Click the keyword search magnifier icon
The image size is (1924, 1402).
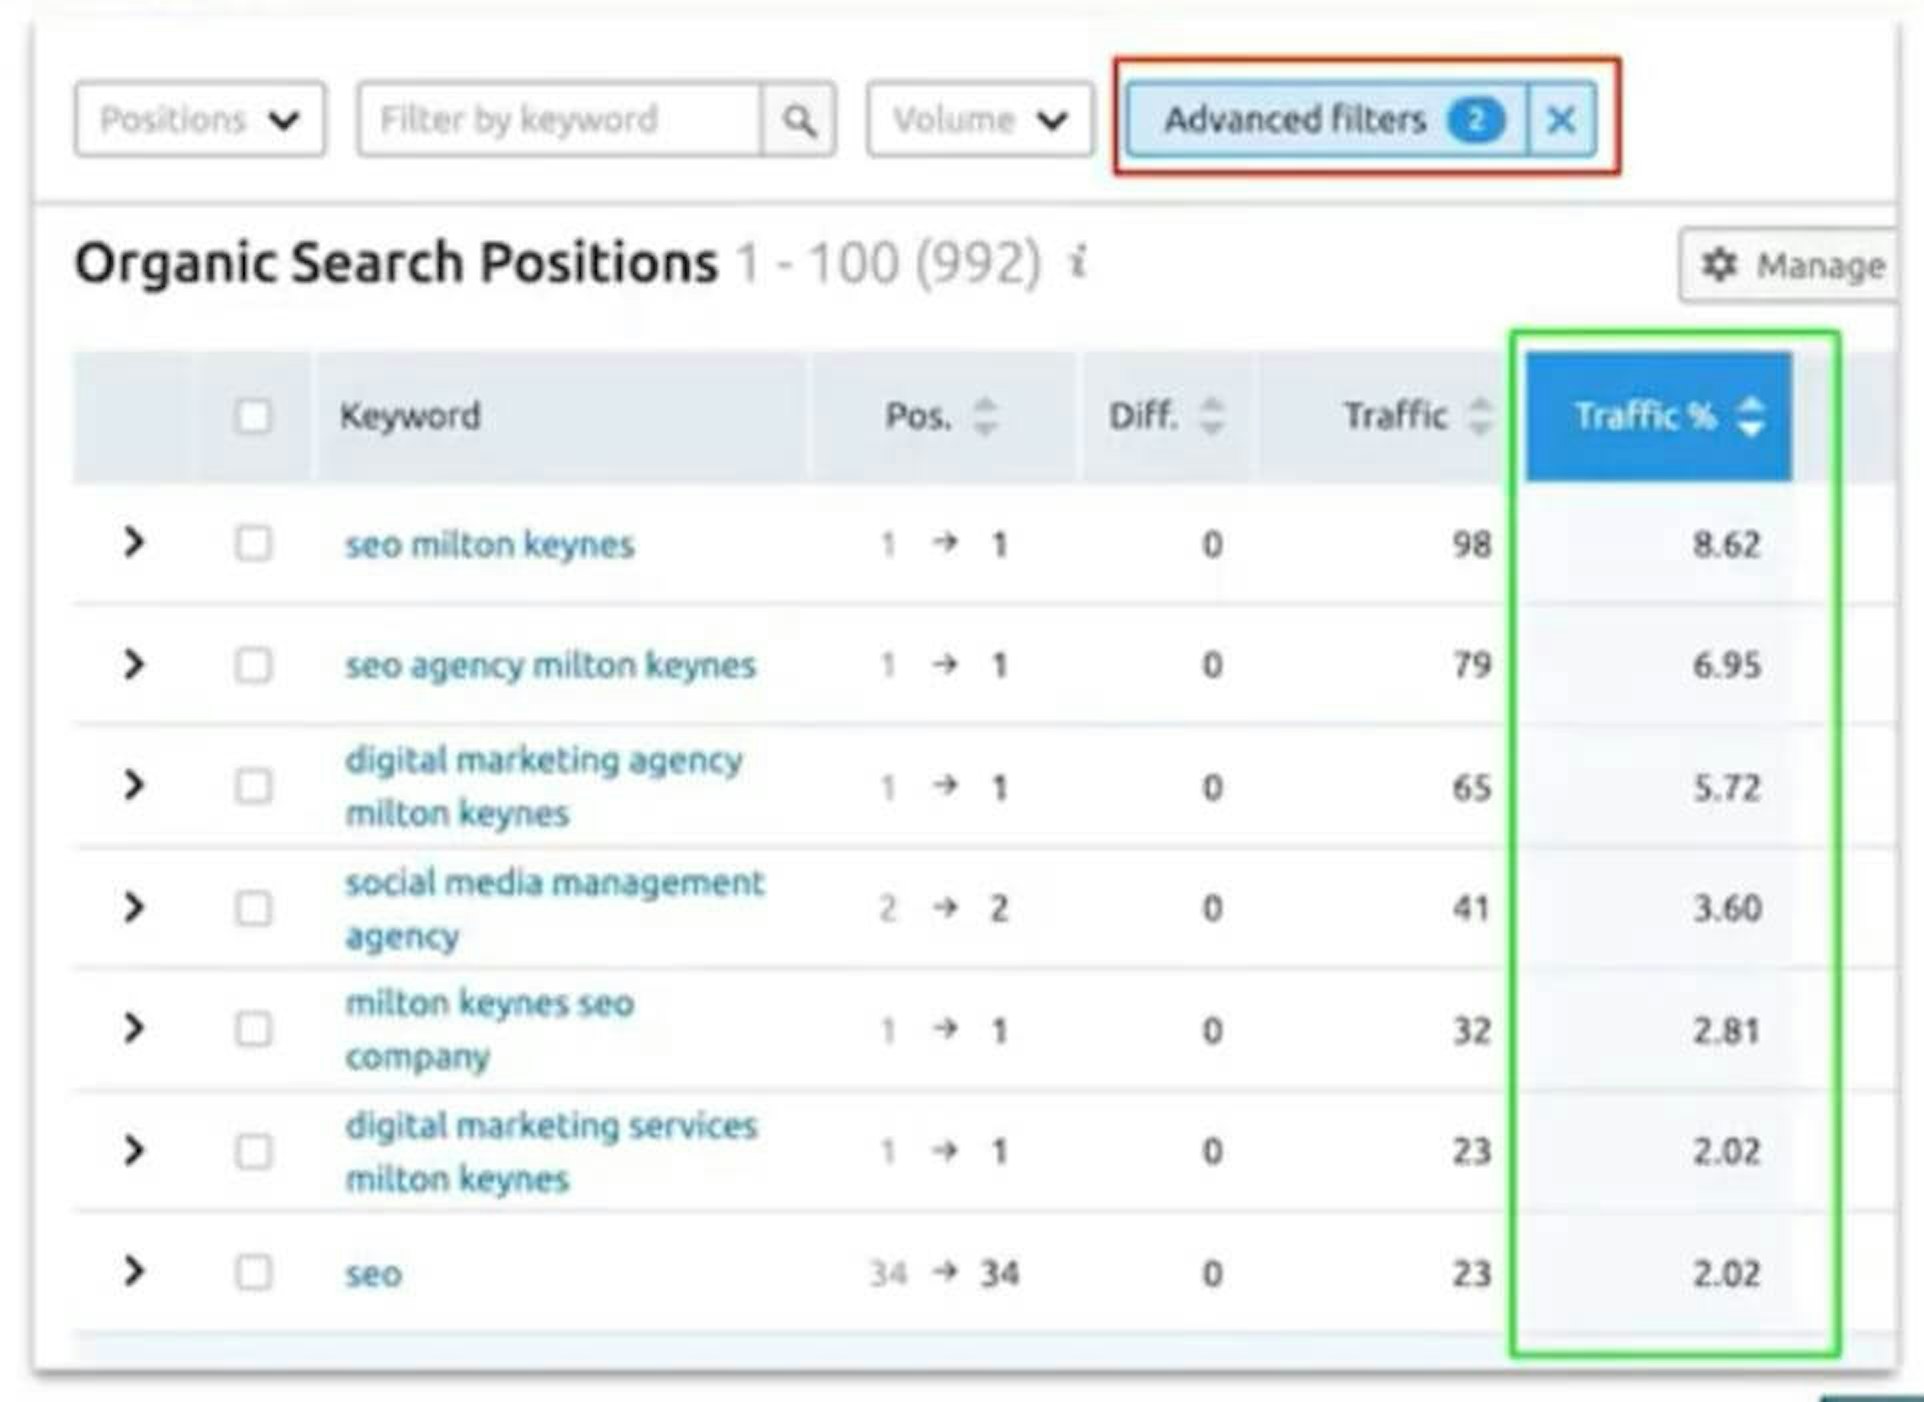[798, 121]
